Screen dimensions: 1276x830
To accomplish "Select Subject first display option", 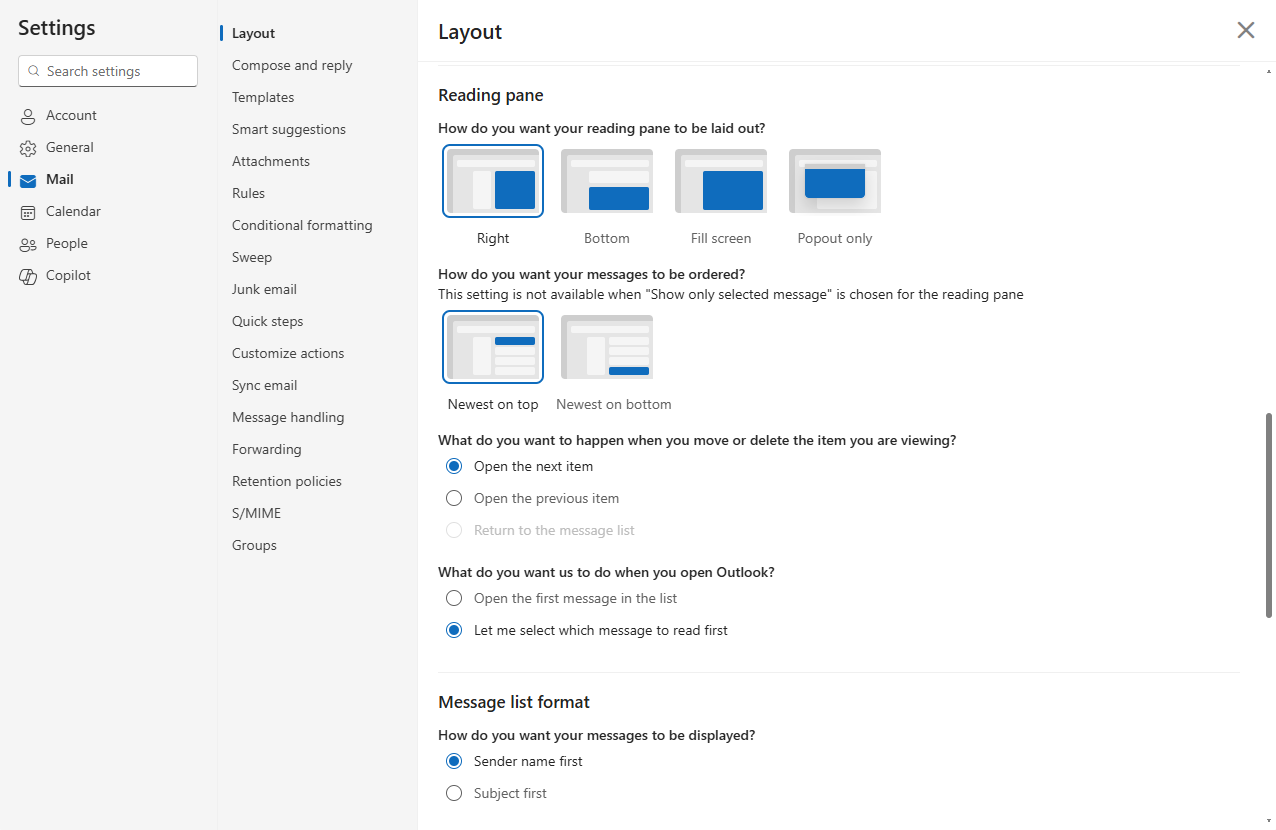I will click(x=454, y=793).
